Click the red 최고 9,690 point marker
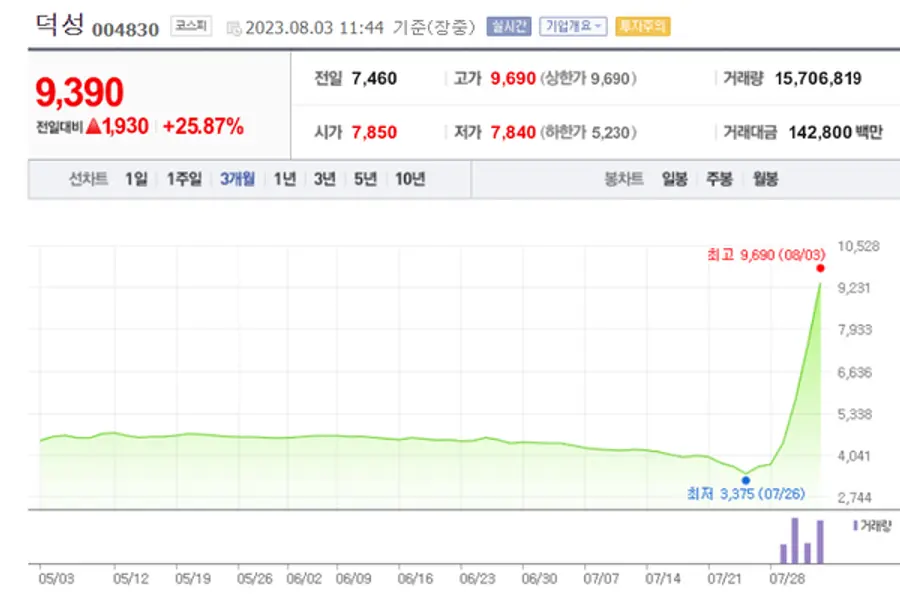The image size is (900, 614). (x=820, y=268)
